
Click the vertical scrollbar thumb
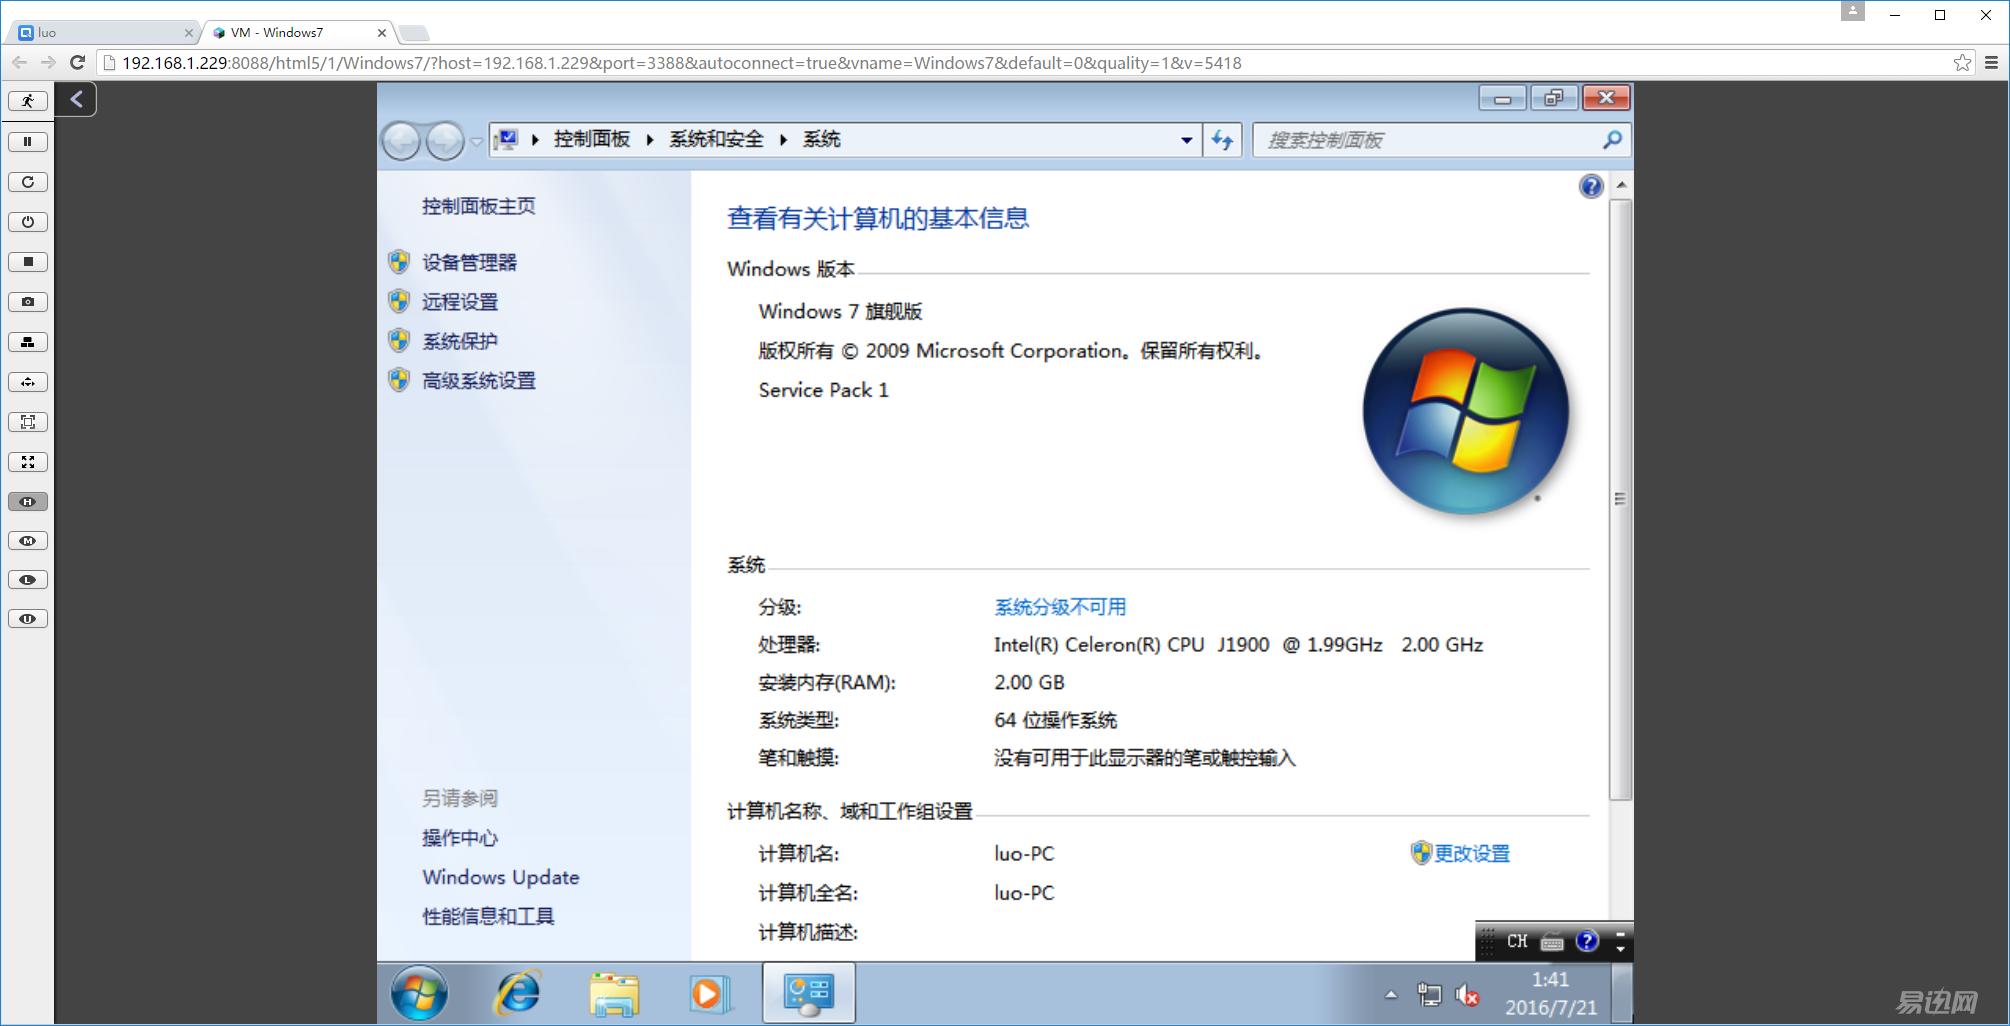pos(1621,499)
